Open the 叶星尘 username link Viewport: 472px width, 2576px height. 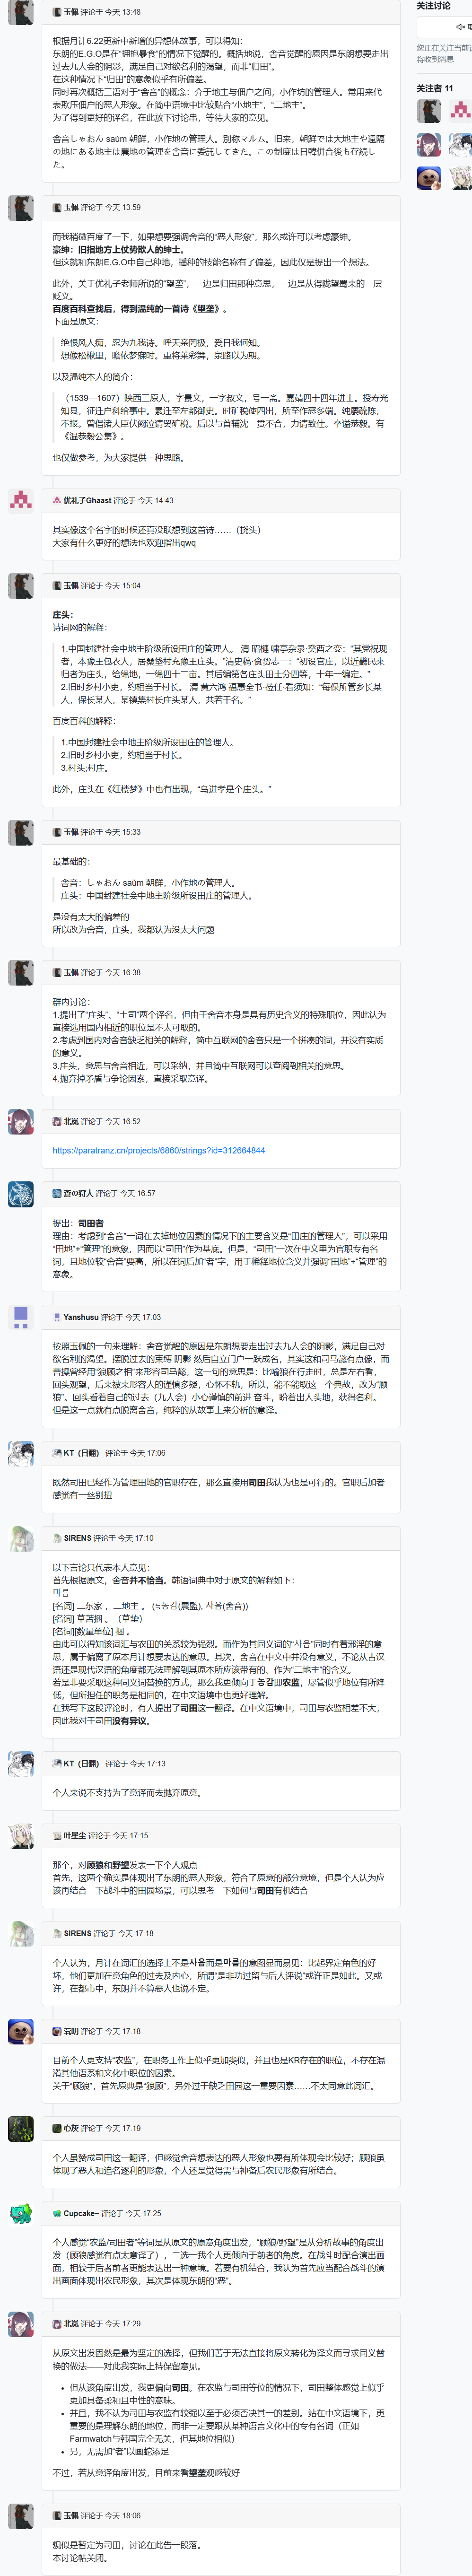(x=75, y=1835)
